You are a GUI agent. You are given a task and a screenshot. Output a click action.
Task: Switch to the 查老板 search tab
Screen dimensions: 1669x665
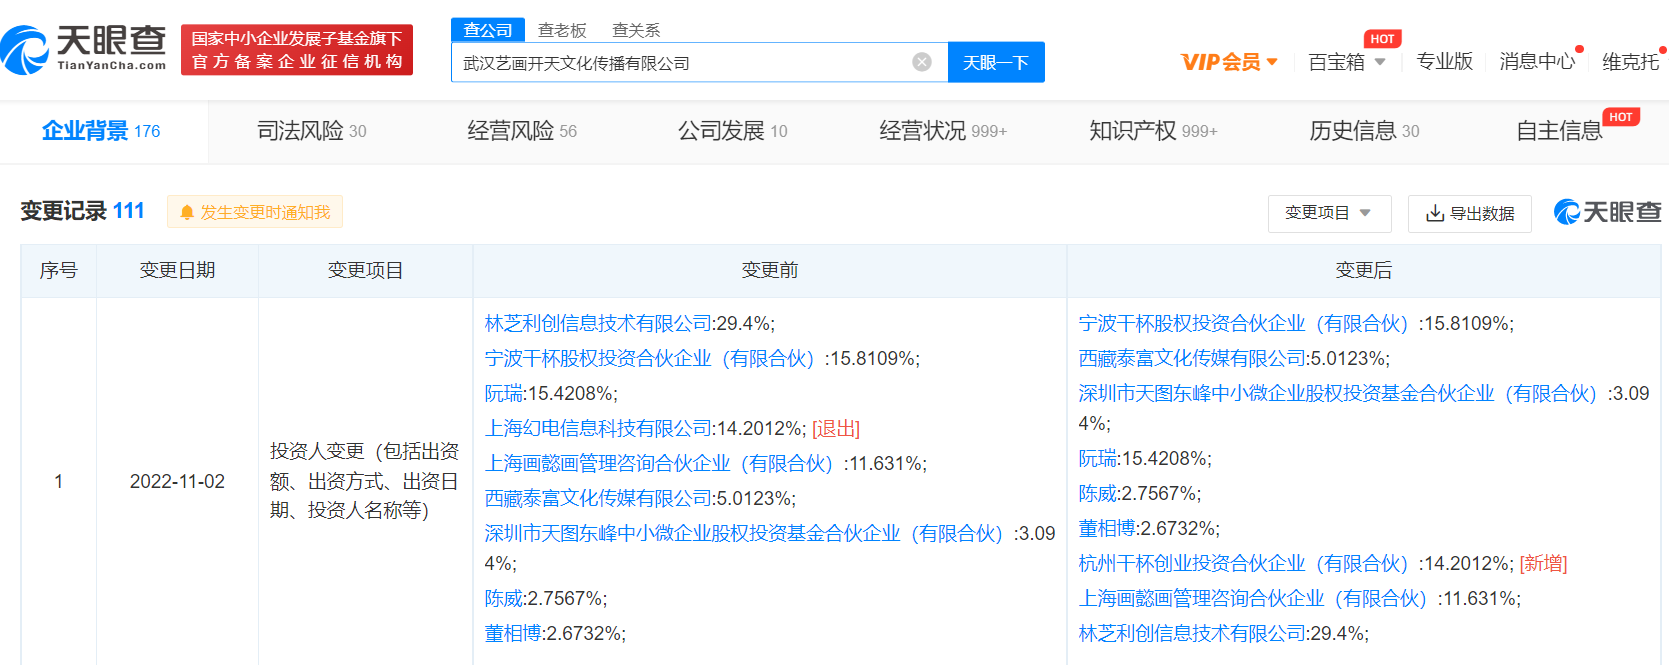[x=562, y=30]
